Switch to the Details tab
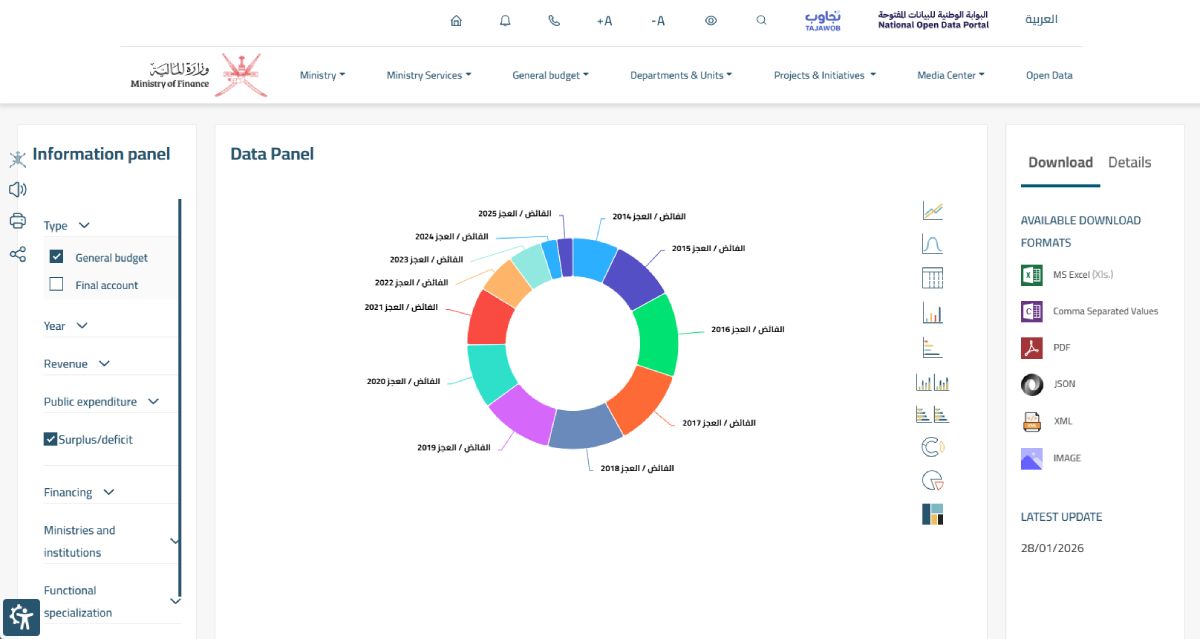1200x639 pixels. pyautogui.click(x=1130, y=162)
